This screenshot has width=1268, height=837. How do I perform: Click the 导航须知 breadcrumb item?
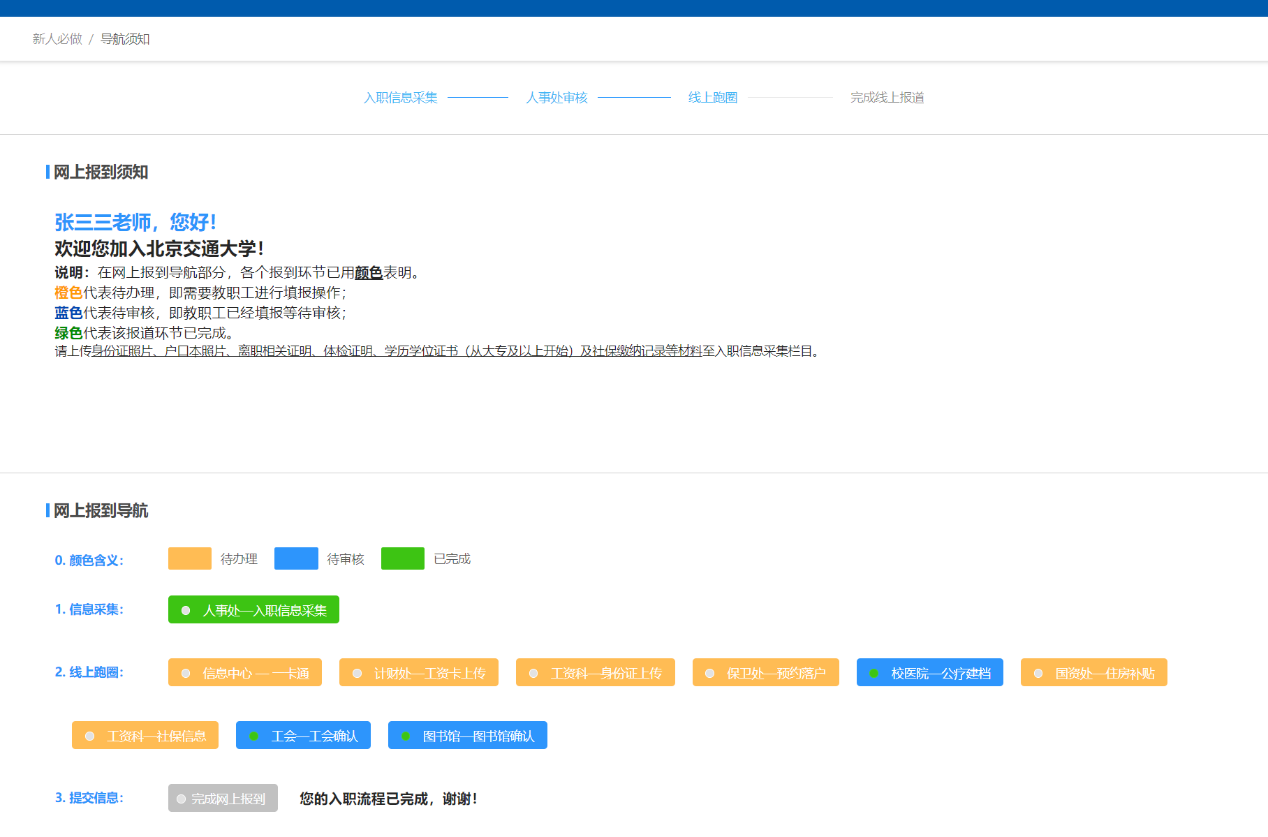[x=125, y=39]
